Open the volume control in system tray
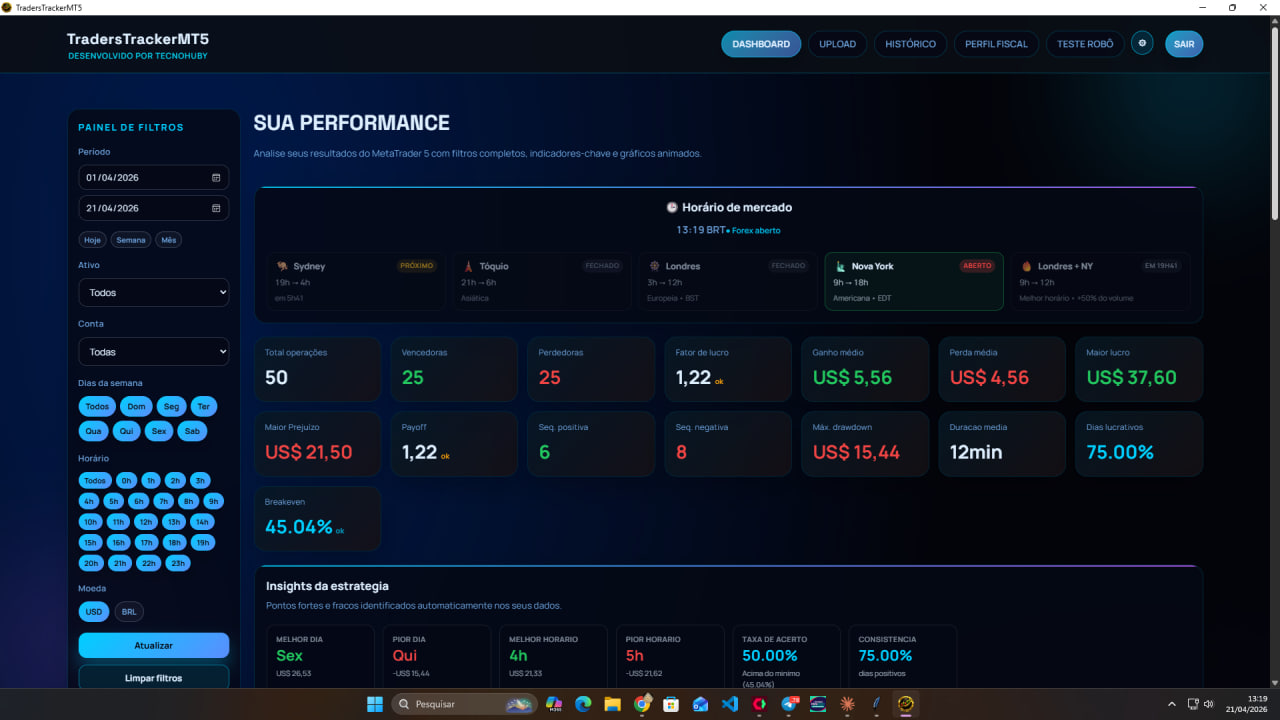This screenshot has width=1280, height=720. pos(1209,704)
